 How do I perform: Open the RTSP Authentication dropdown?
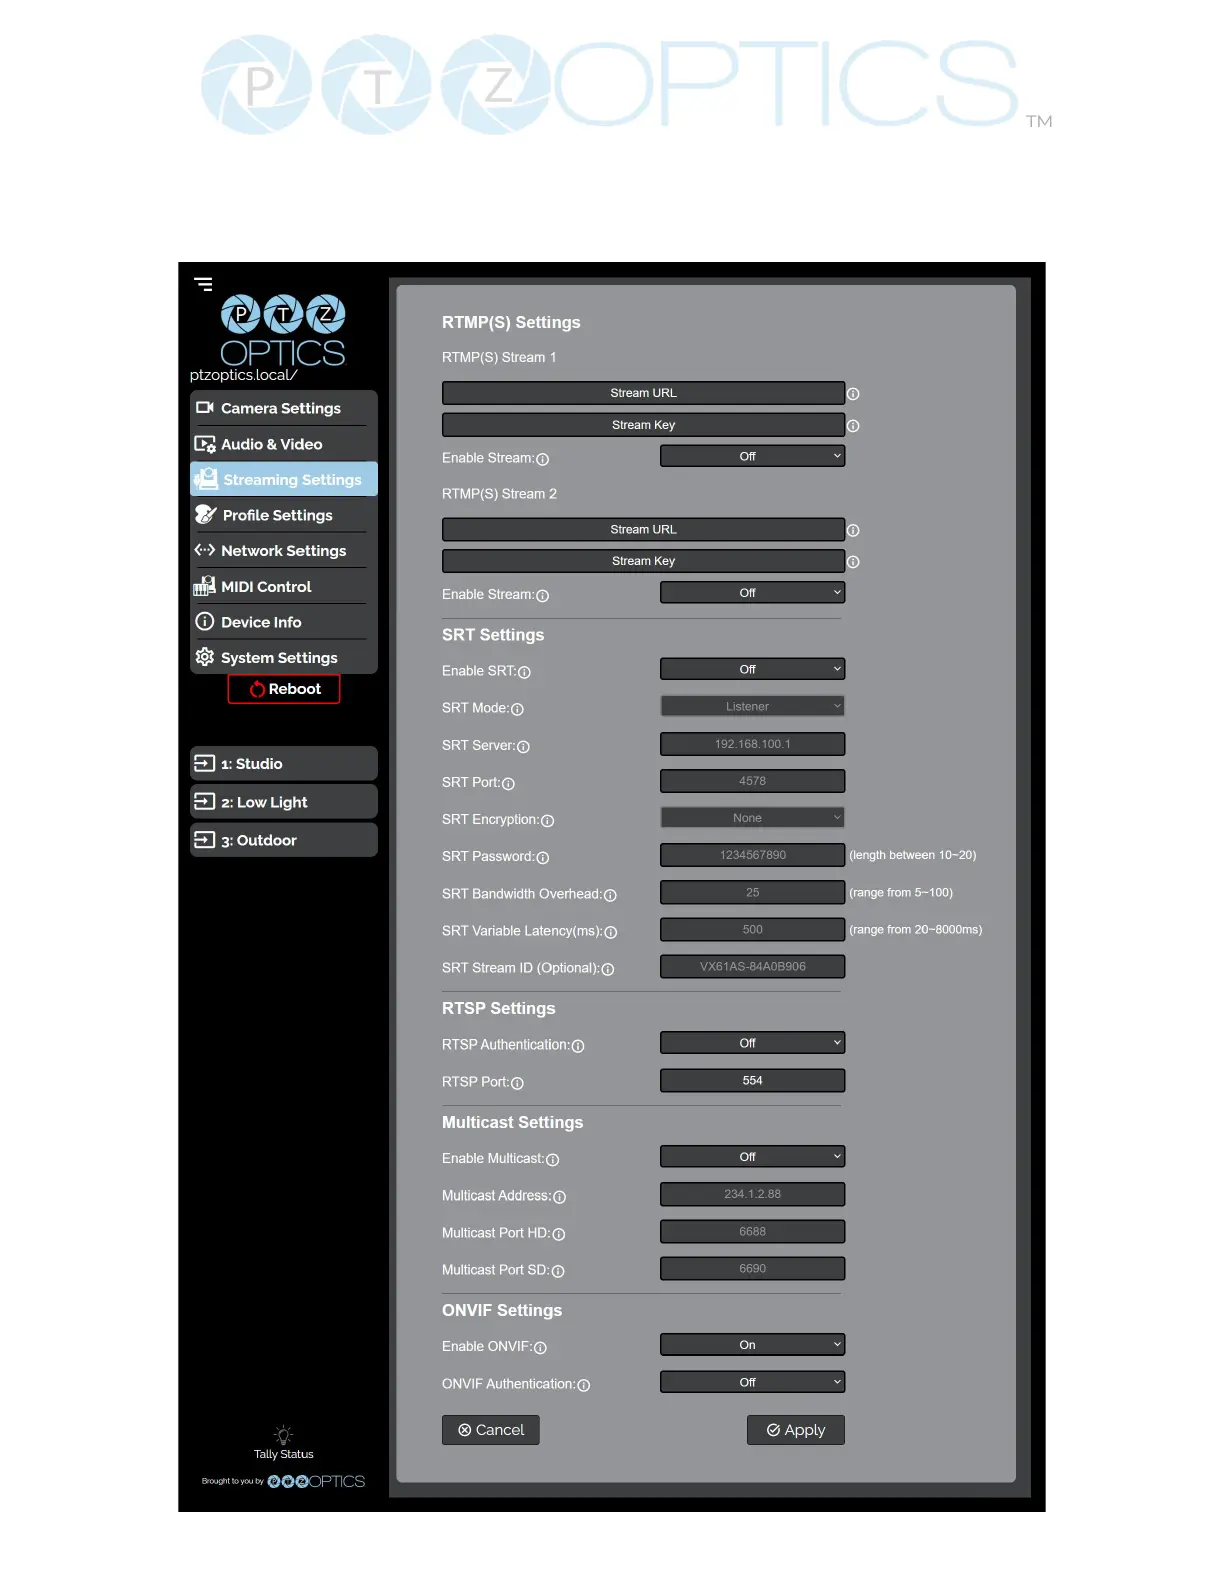pyautogui.click(x=752, y=1044)
